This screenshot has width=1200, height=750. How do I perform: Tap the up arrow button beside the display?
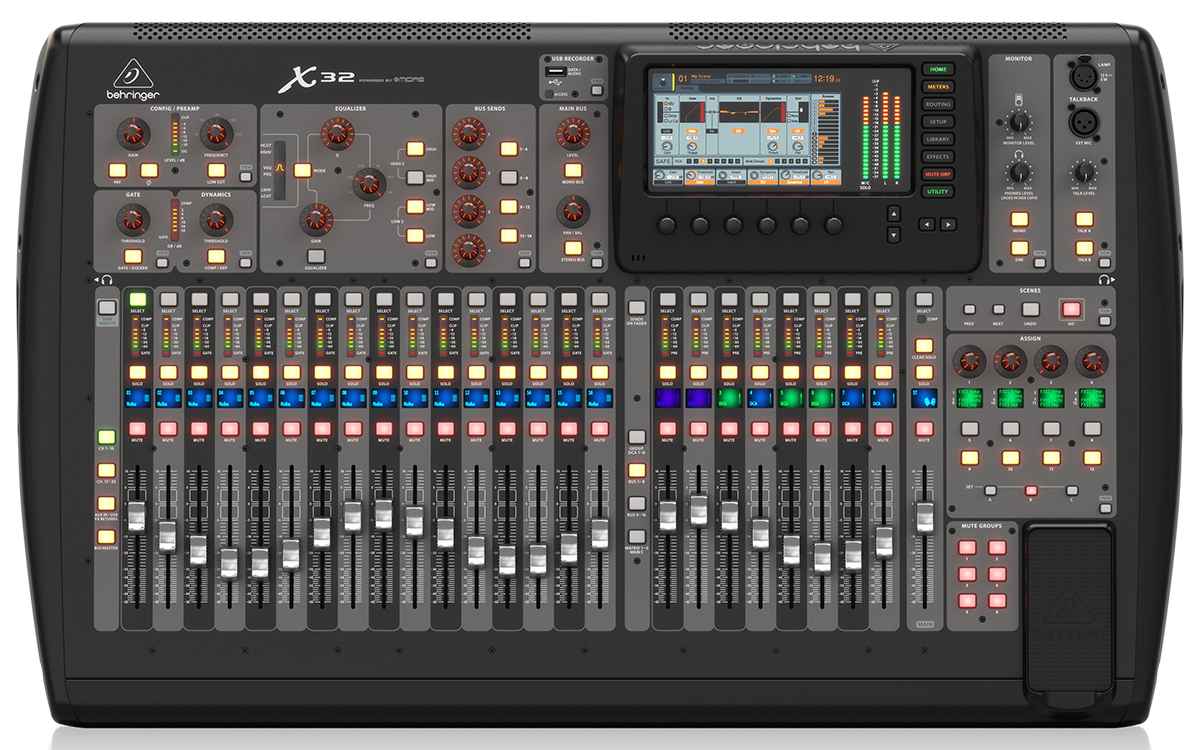coord(894,213)
